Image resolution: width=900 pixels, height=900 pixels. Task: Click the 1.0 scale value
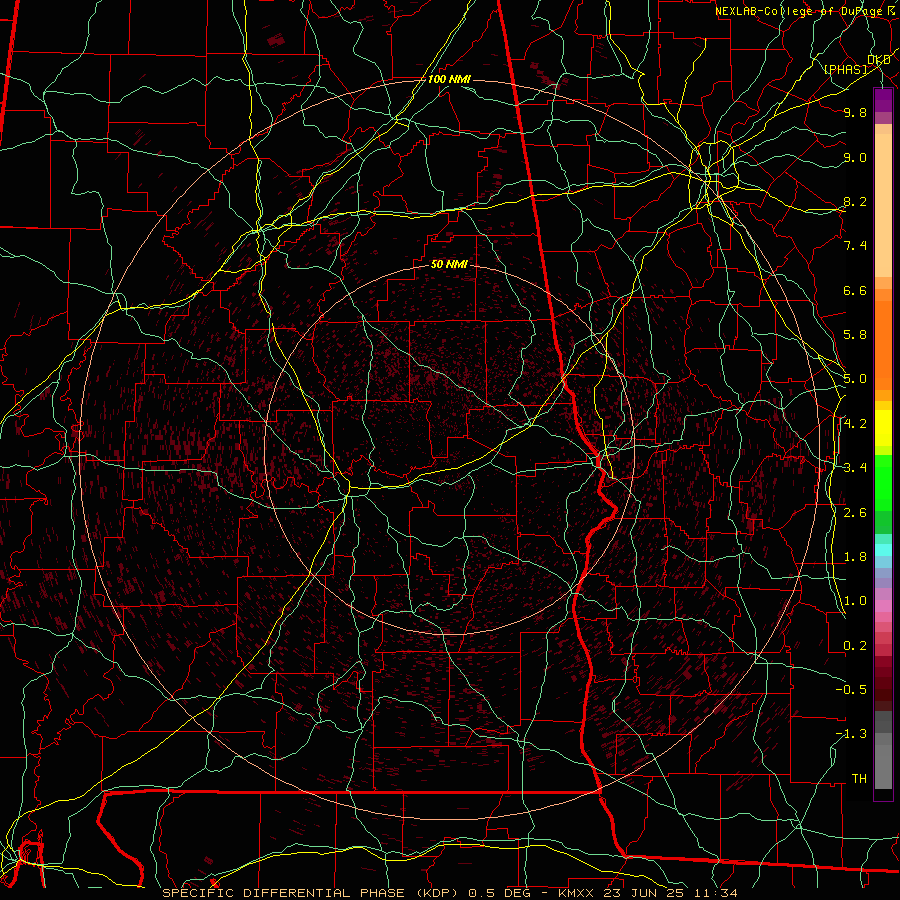[x=855, y=601]
